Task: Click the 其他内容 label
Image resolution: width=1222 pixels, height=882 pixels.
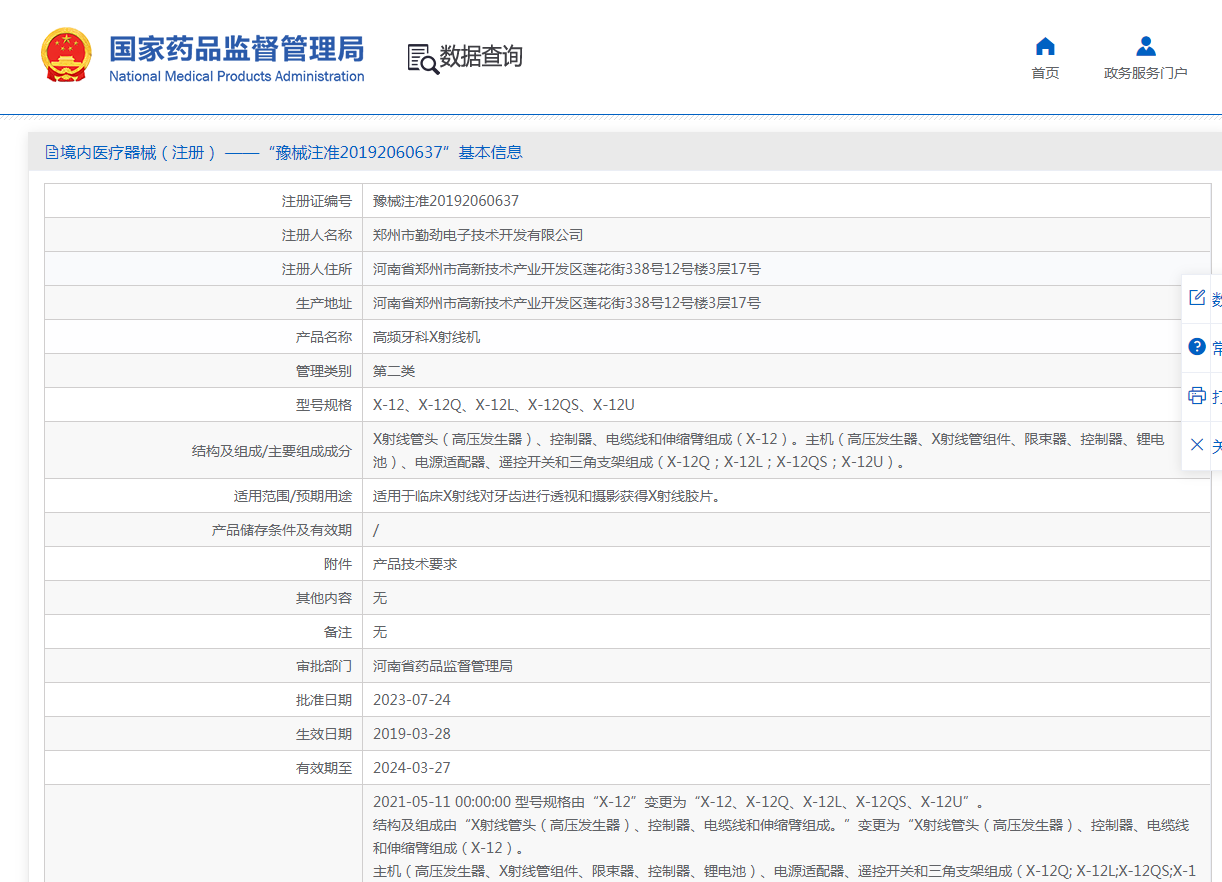Action: (324, 598)
